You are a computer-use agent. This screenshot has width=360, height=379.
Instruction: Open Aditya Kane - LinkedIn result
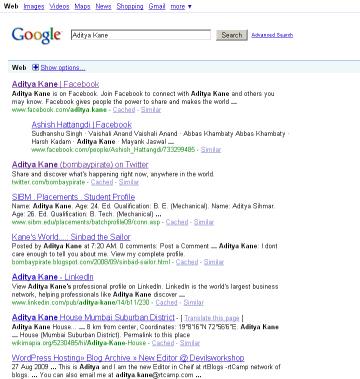[x=53, y=277]
